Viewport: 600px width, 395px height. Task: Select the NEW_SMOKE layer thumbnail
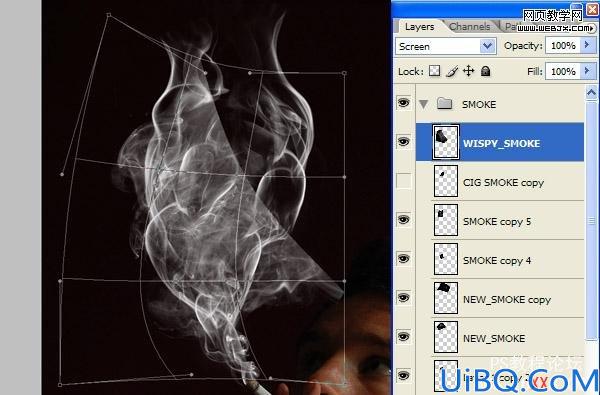point(446,337)
